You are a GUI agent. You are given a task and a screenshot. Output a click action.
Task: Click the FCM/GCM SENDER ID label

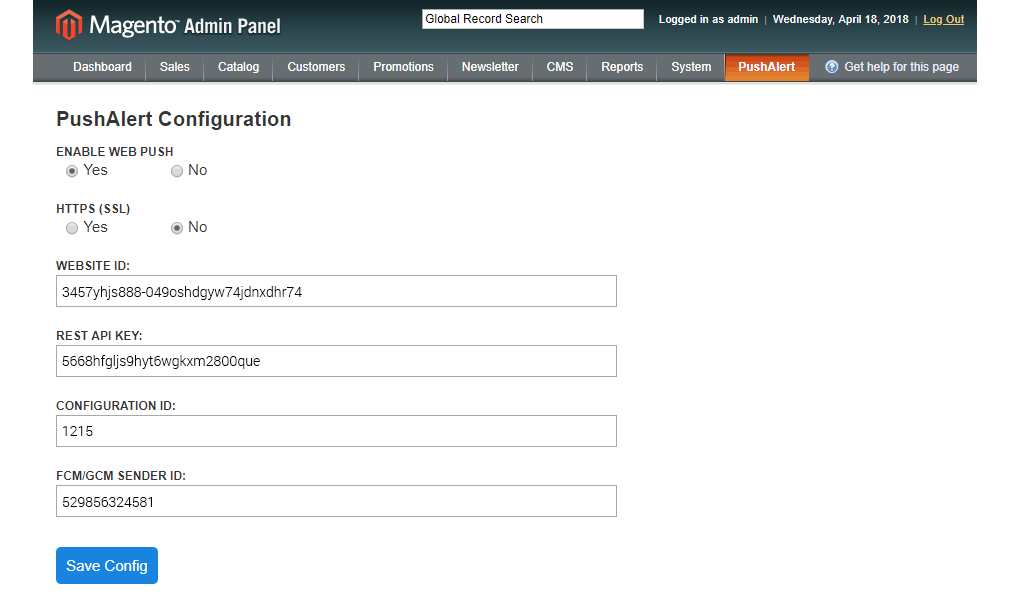click(x=121, y=476)
